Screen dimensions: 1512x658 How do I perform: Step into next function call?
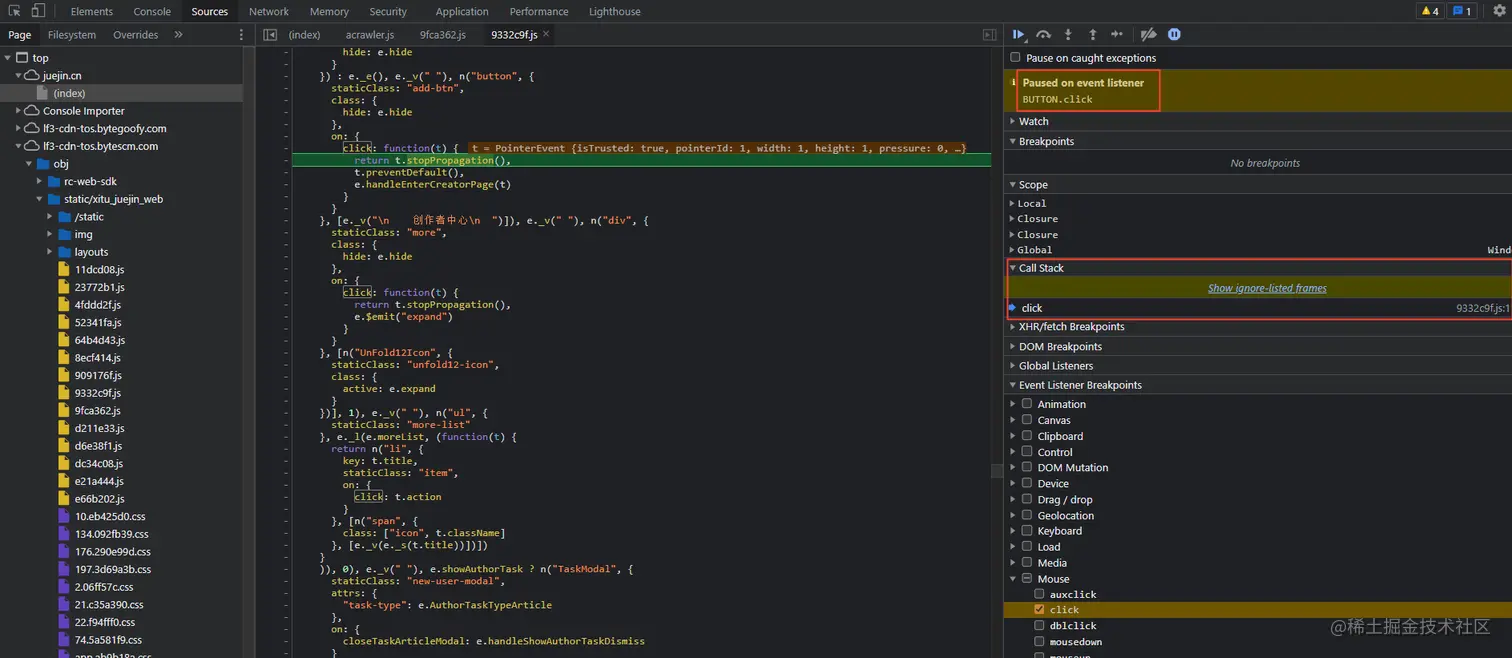point(1068,35)
